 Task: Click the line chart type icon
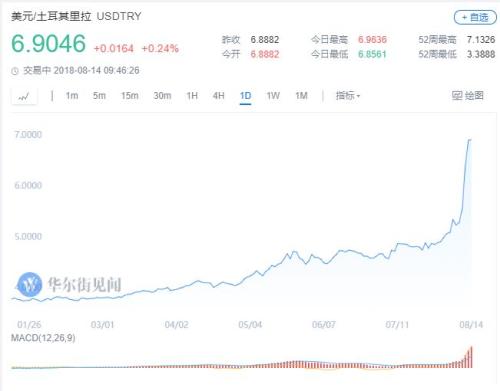click(x=24, y=97)
